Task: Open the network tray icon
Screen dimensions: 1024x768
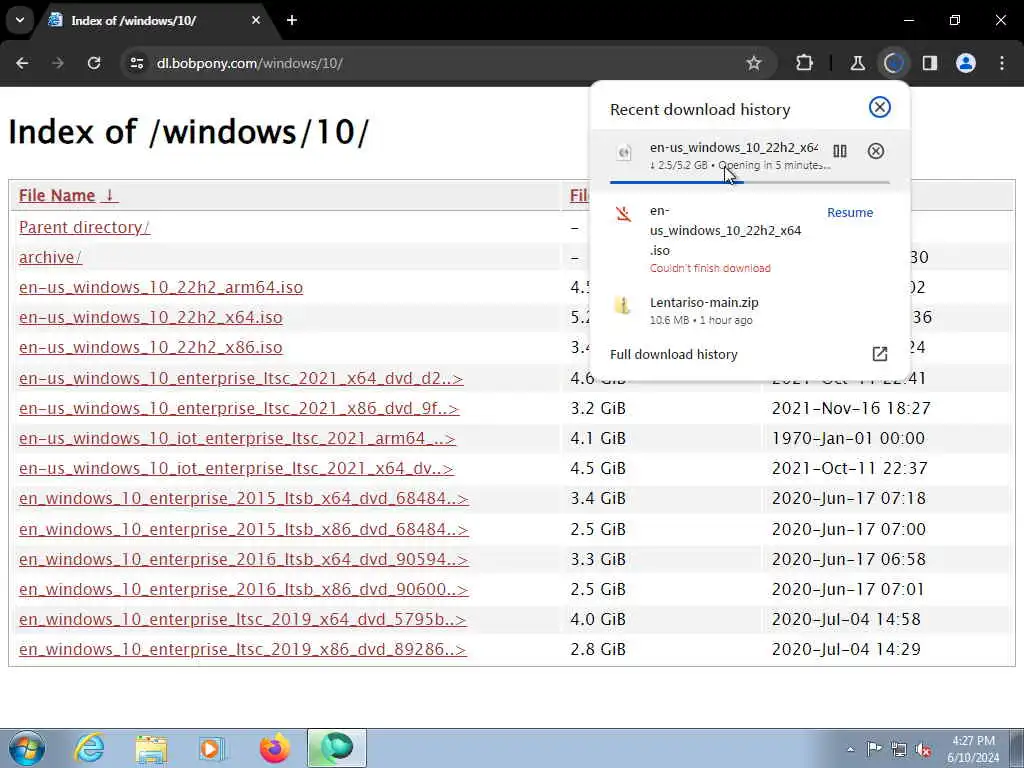Action: tap(899, 749)
